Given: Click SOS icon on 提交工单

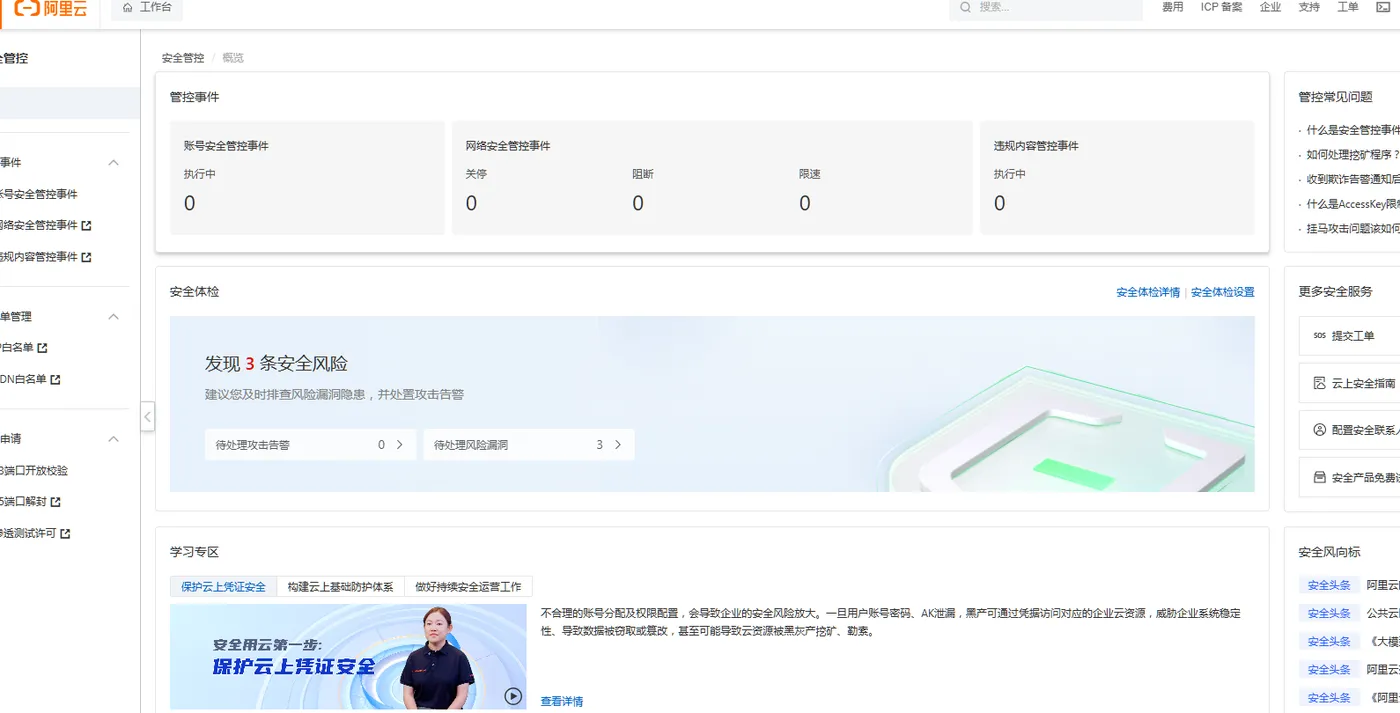Looking at the screenshot, I should tap(1319, 336).
